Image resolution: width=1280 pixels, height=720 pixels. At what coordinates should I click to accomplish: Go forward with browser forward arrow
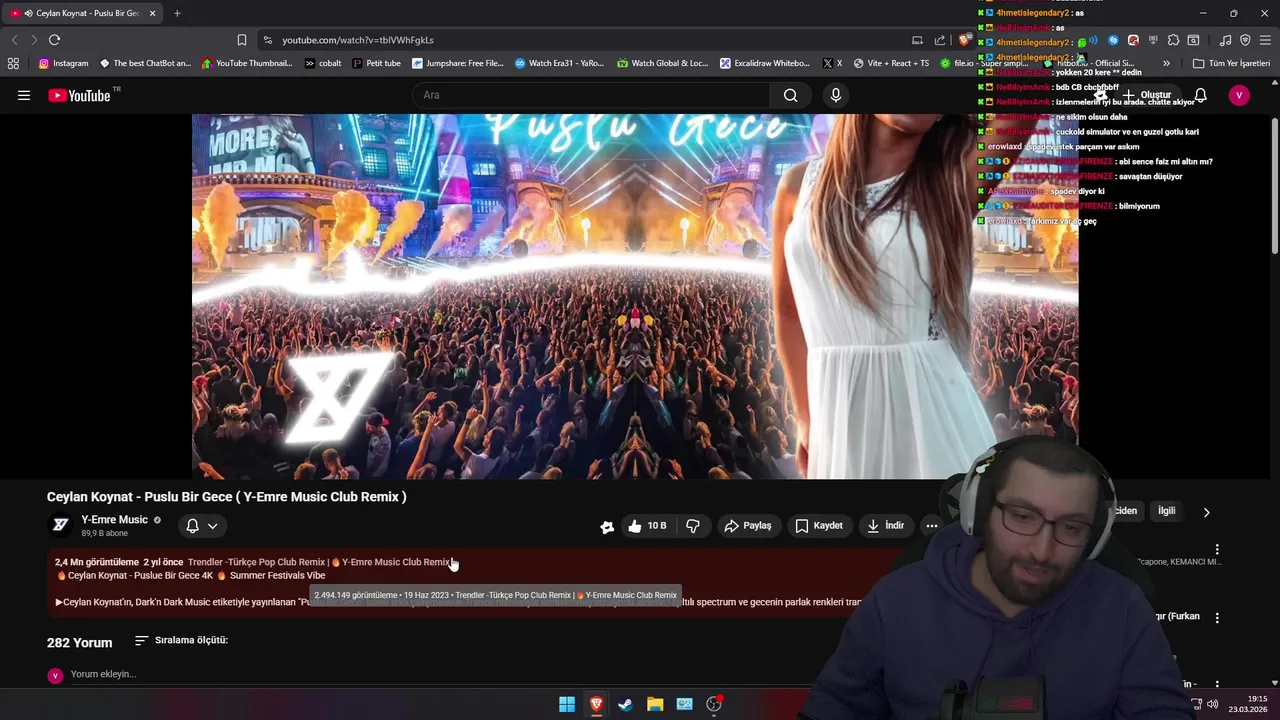click(34, 40)
